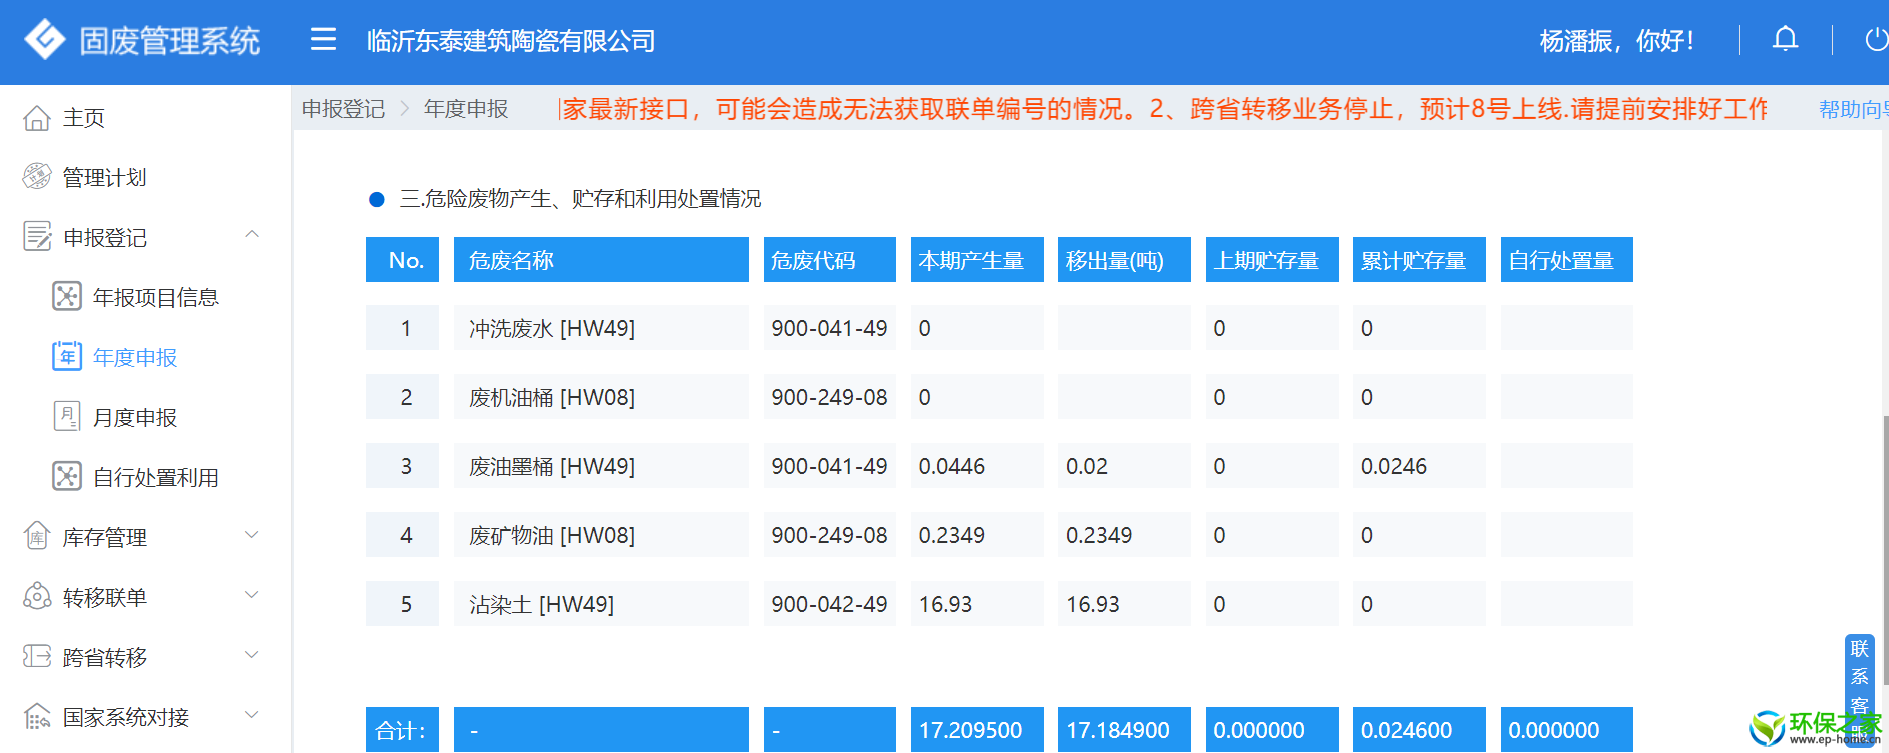1889x753 pixels.
Task: Click the hamburger menu collapse icon
Action: (323, 40)
